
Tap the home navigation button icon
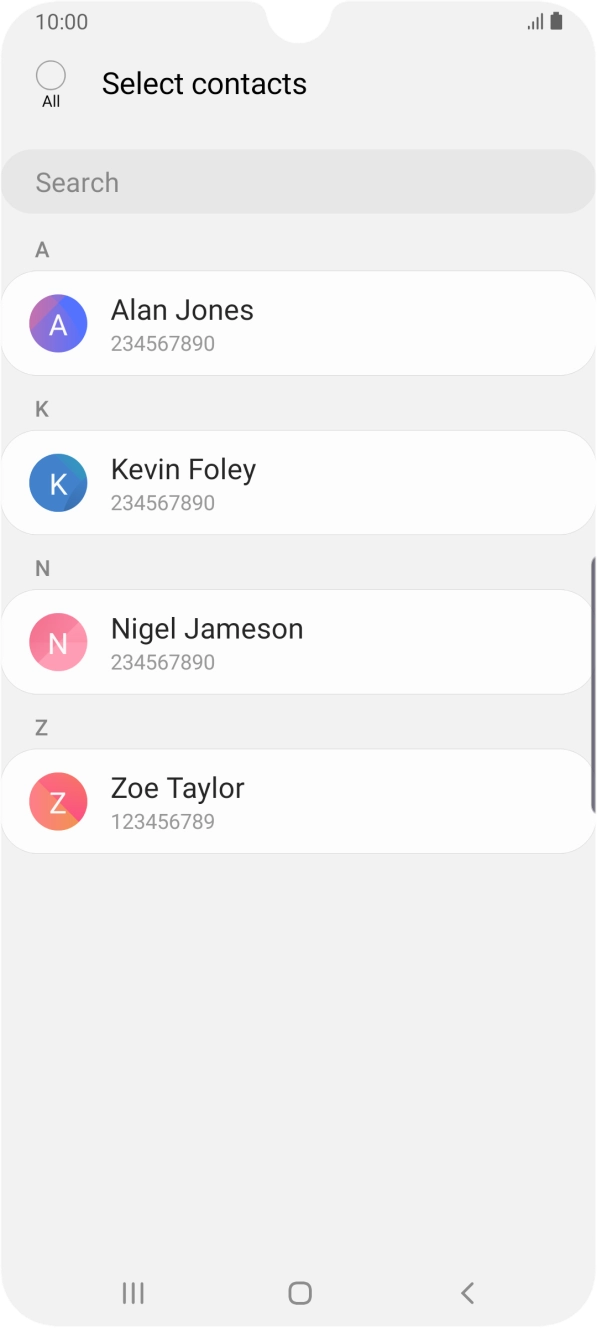click(299, 1293)
